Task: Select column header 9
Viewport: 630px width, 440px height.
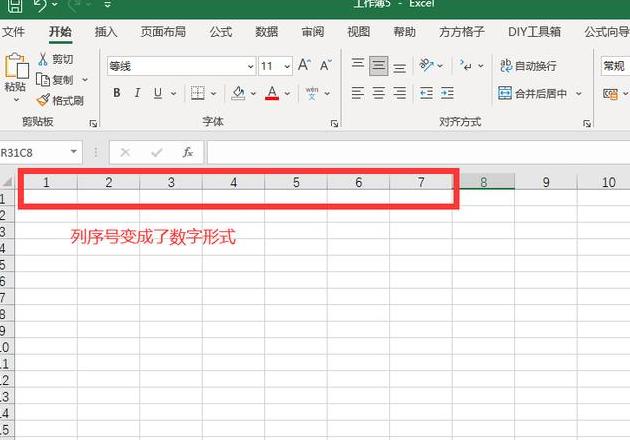Action: tap(546, 182)
